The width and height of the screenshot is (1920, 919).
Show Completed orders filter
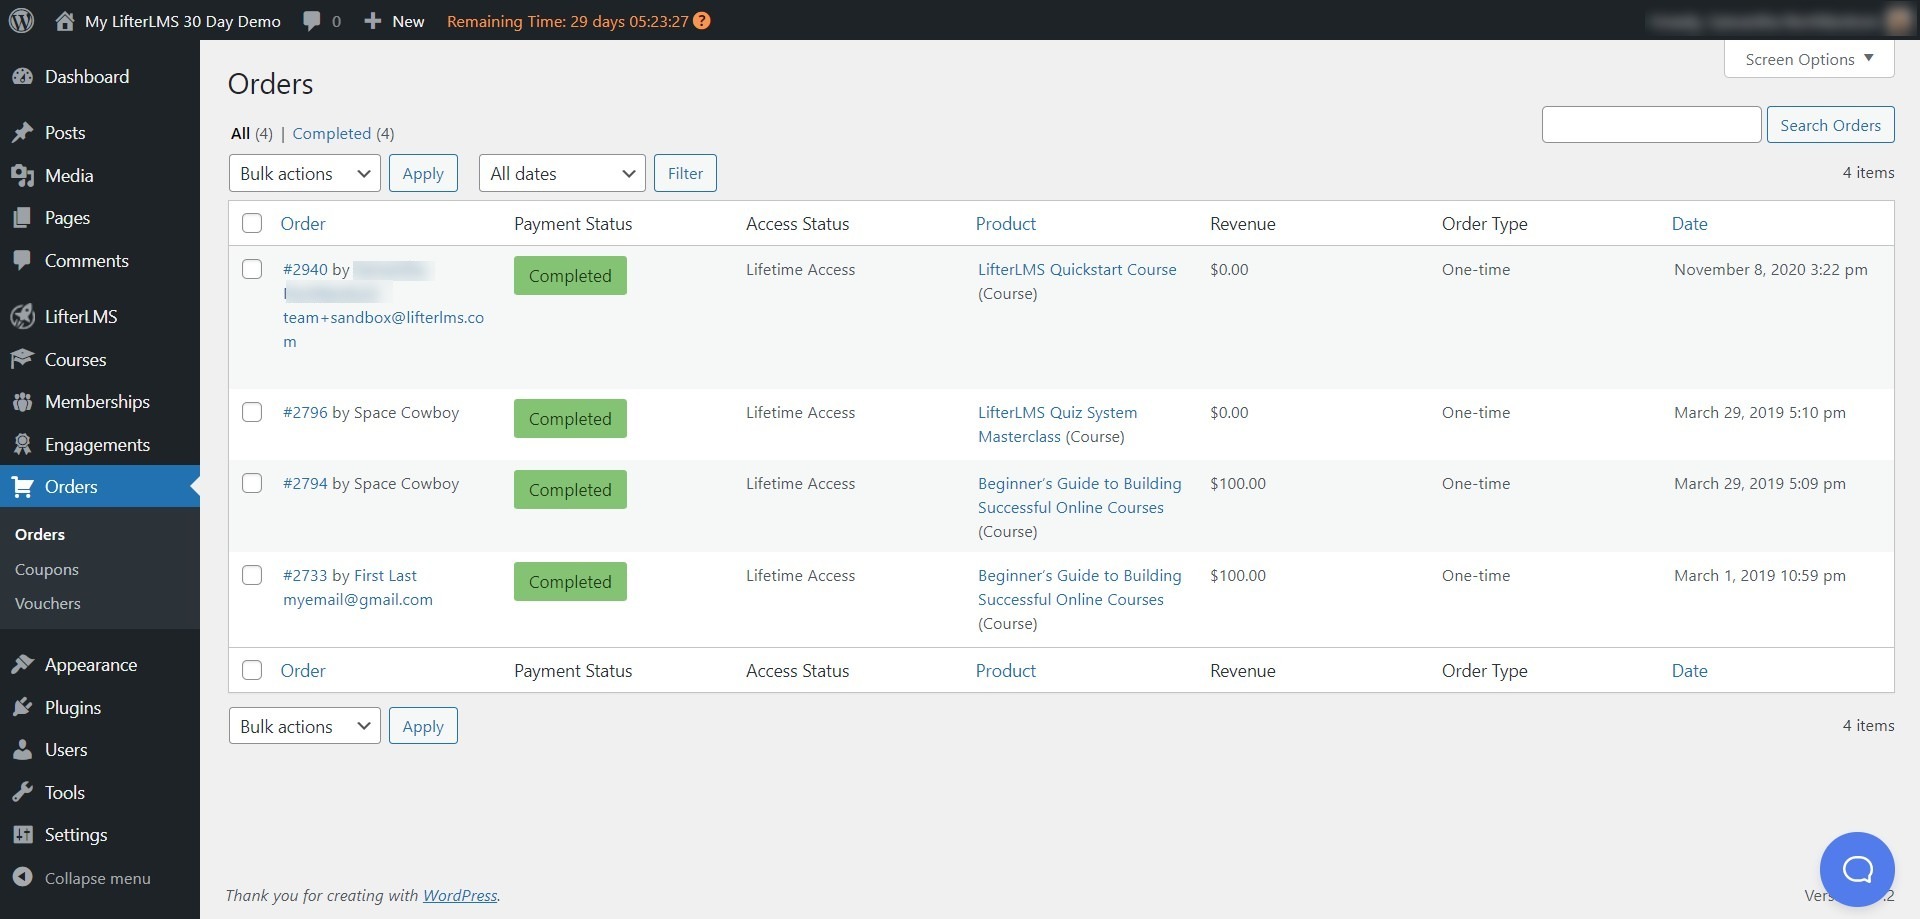tap(331, 133)
